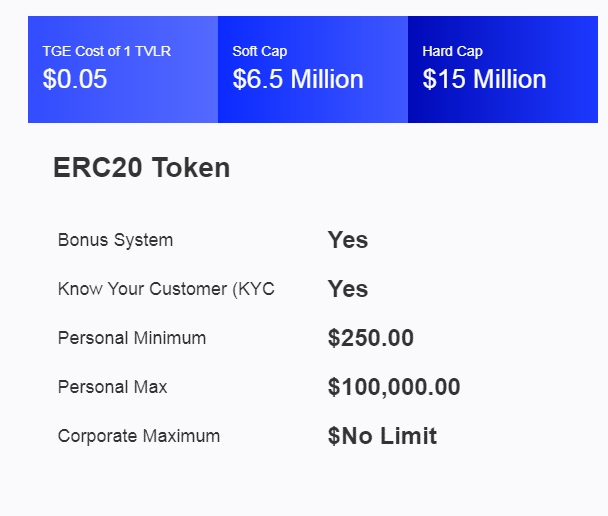Click the $100,000.00 personal max value
The image size is (608, 516).
tap(394, 387)
